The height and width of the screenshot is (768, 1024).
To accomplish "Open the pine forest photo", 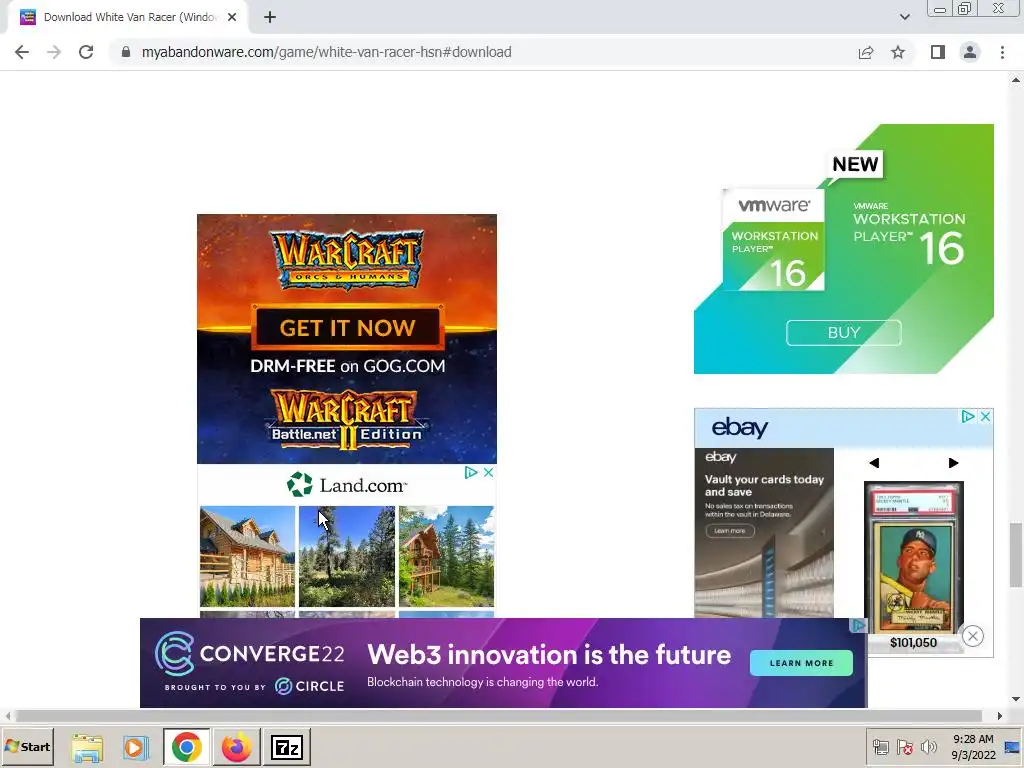I will (347, 556).
